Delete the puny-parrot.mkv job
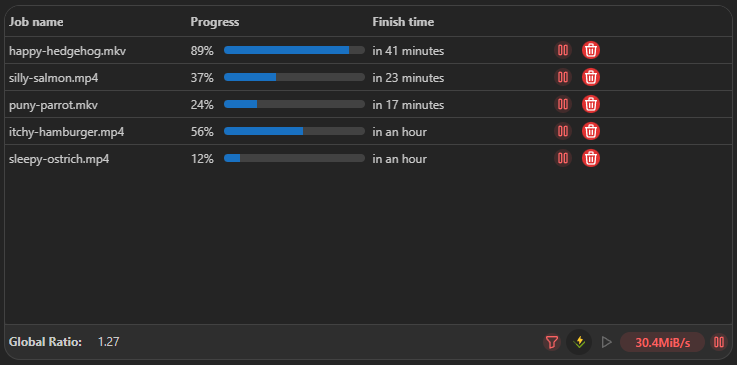This screenshot has height=365, width=737. click(x=591, y=104)
